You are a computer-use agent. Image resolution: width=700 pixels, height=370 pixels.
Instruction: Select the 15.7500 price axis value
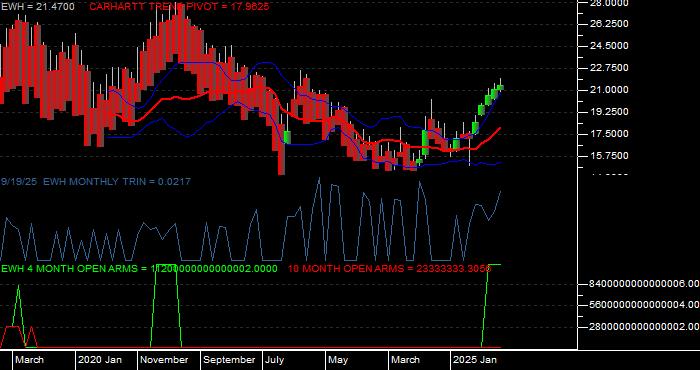(x=610, y=156)
